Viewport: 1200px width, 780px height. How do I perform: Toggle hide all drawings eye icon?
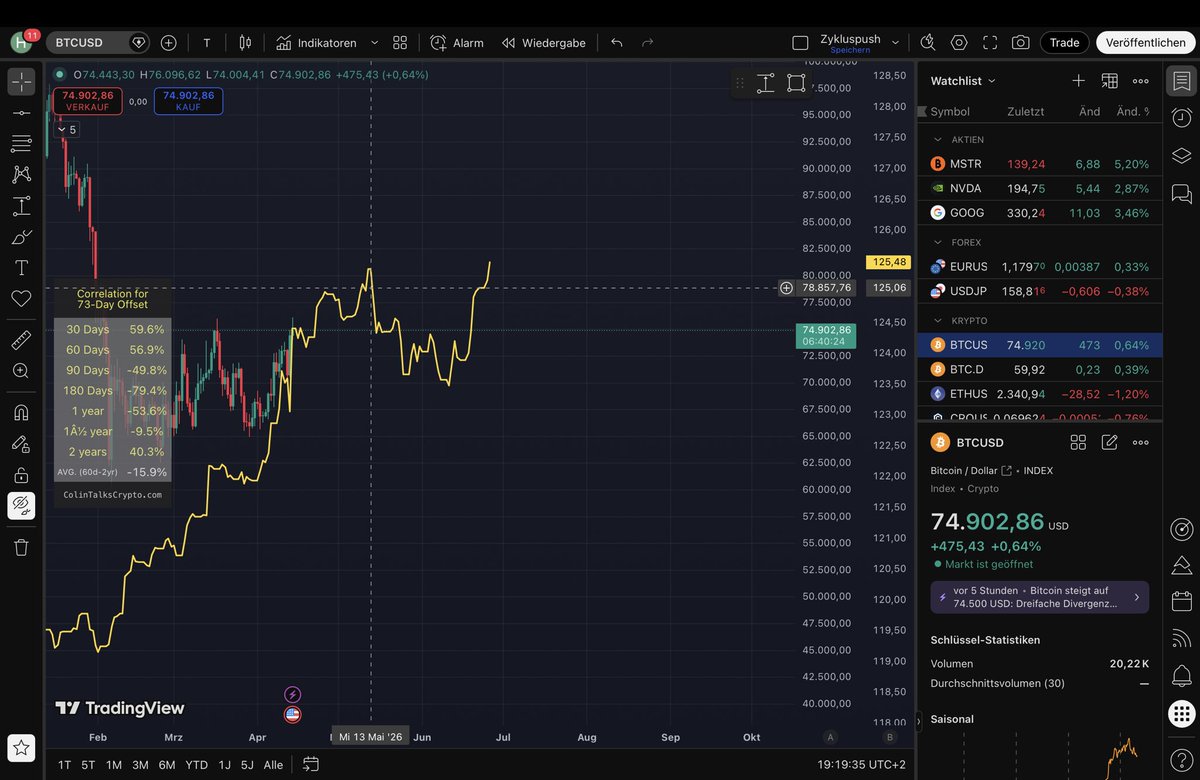(21, 506)
